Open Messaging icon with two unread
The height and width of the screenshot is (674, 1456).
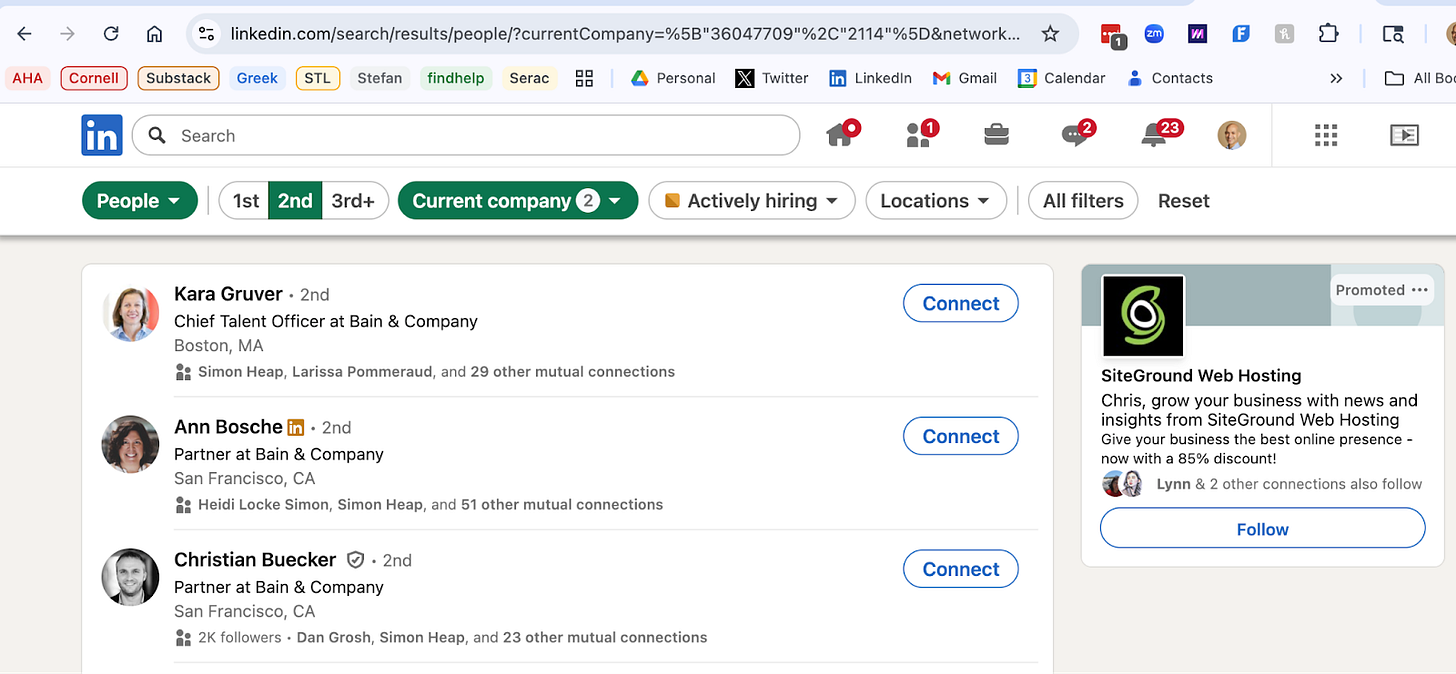point(1078,134)
